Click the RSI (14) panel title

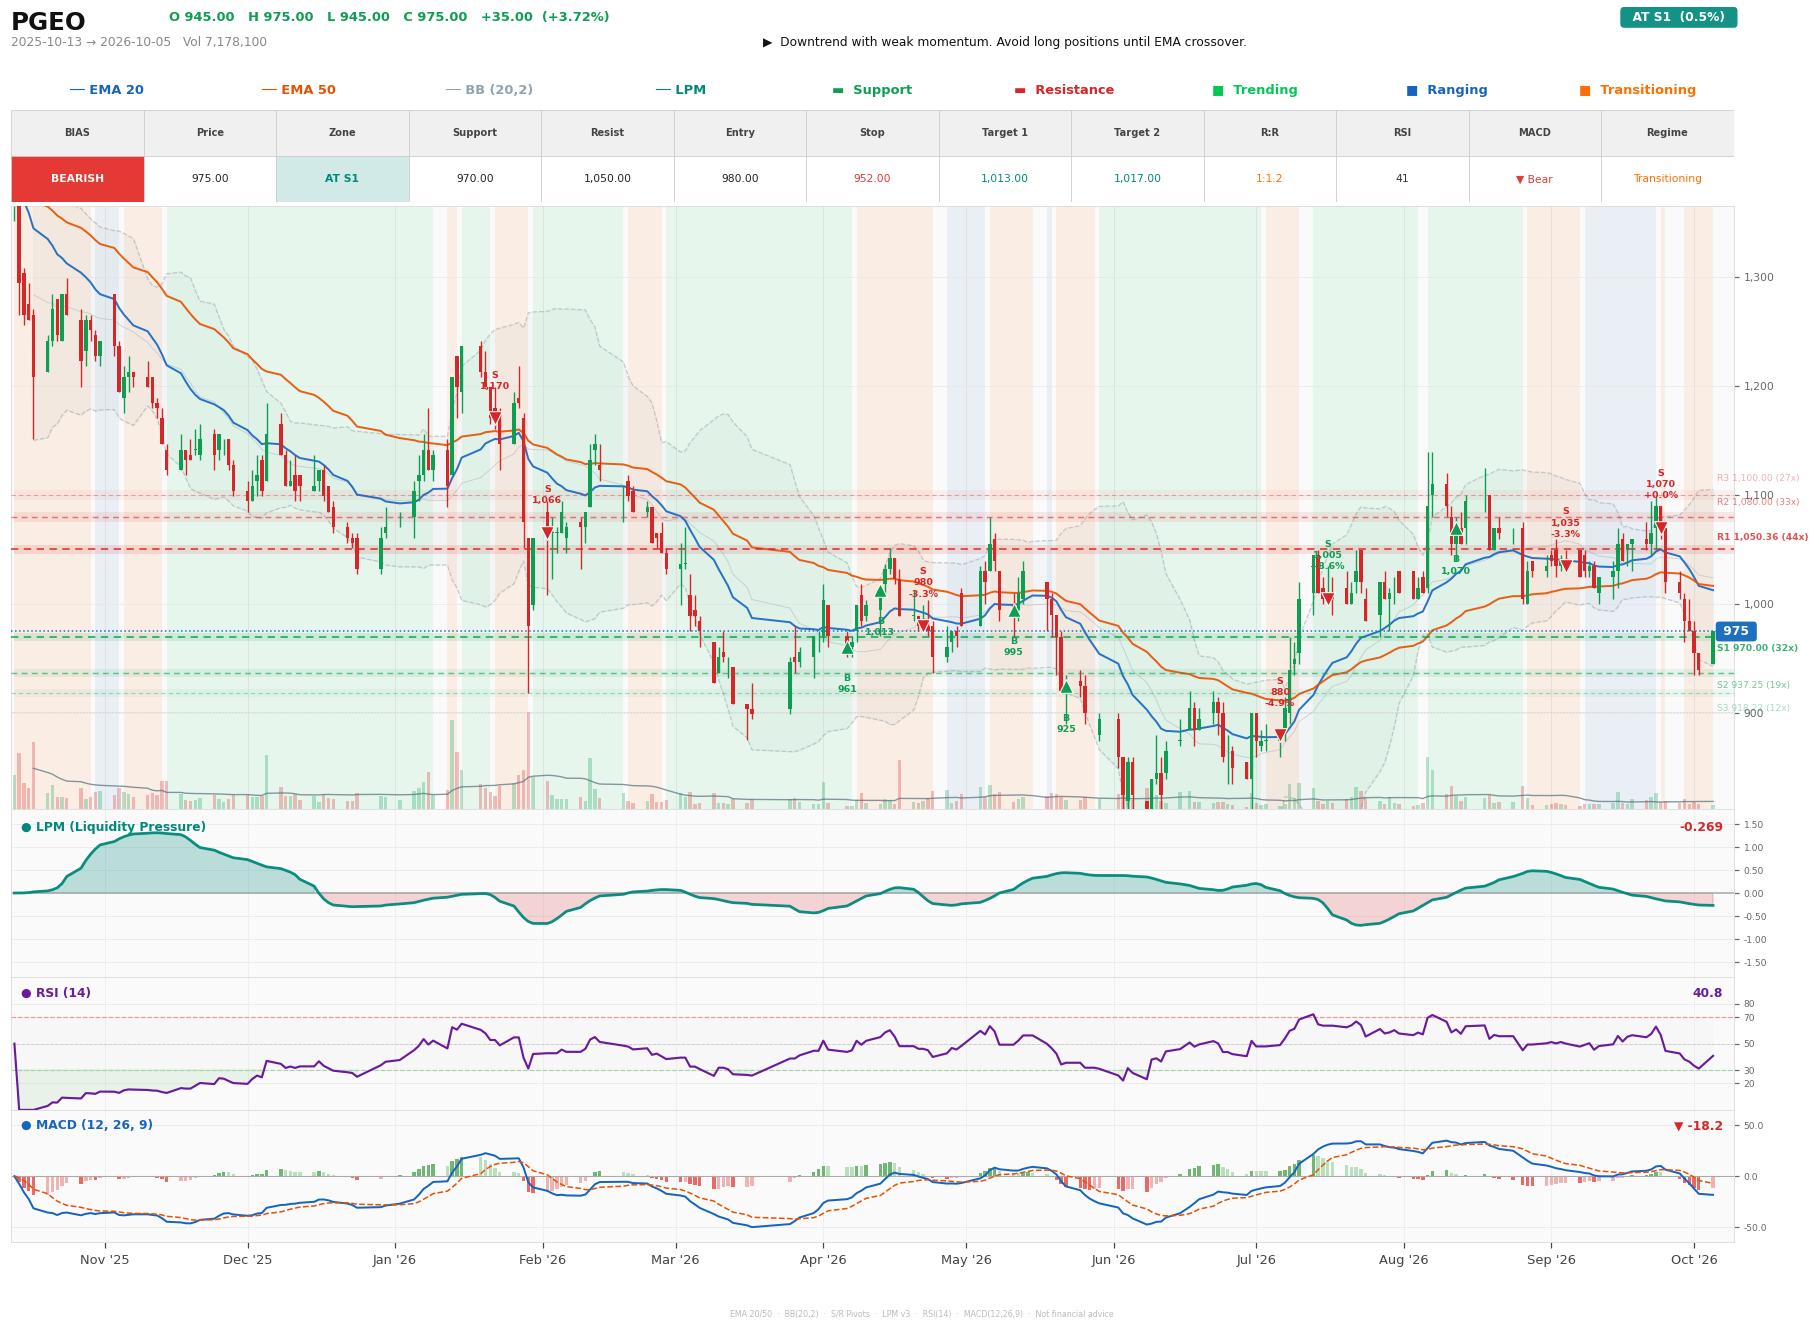[56, 993]
